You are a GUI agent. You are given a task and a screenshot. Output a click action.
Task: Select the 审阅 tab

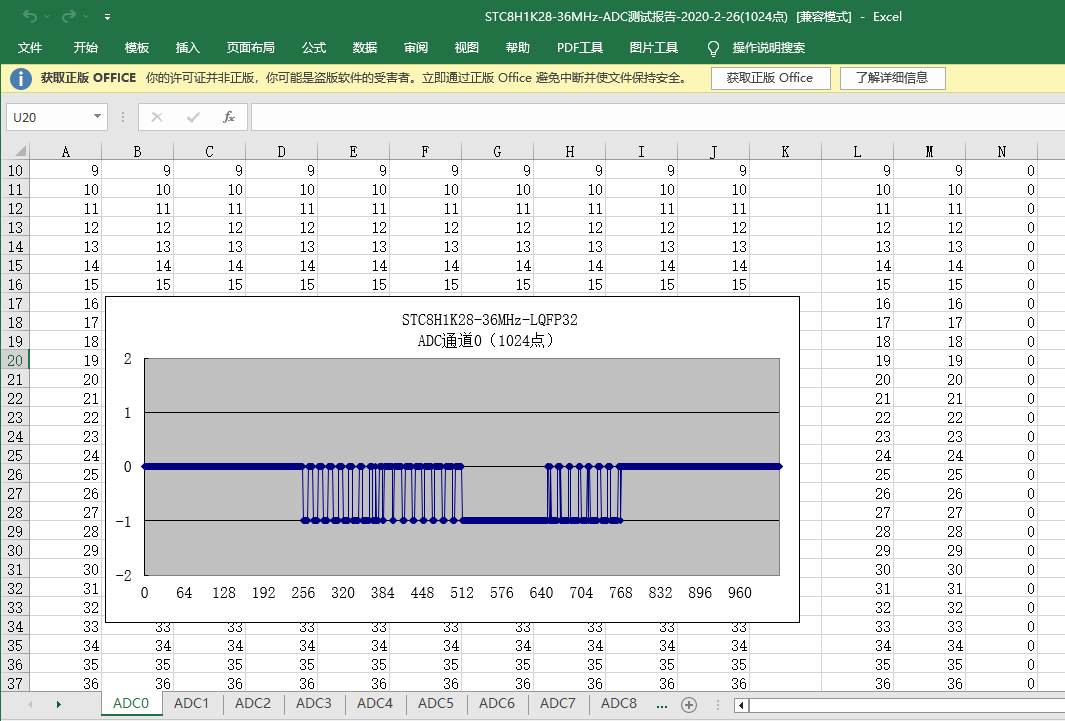(x=416, y=48)
